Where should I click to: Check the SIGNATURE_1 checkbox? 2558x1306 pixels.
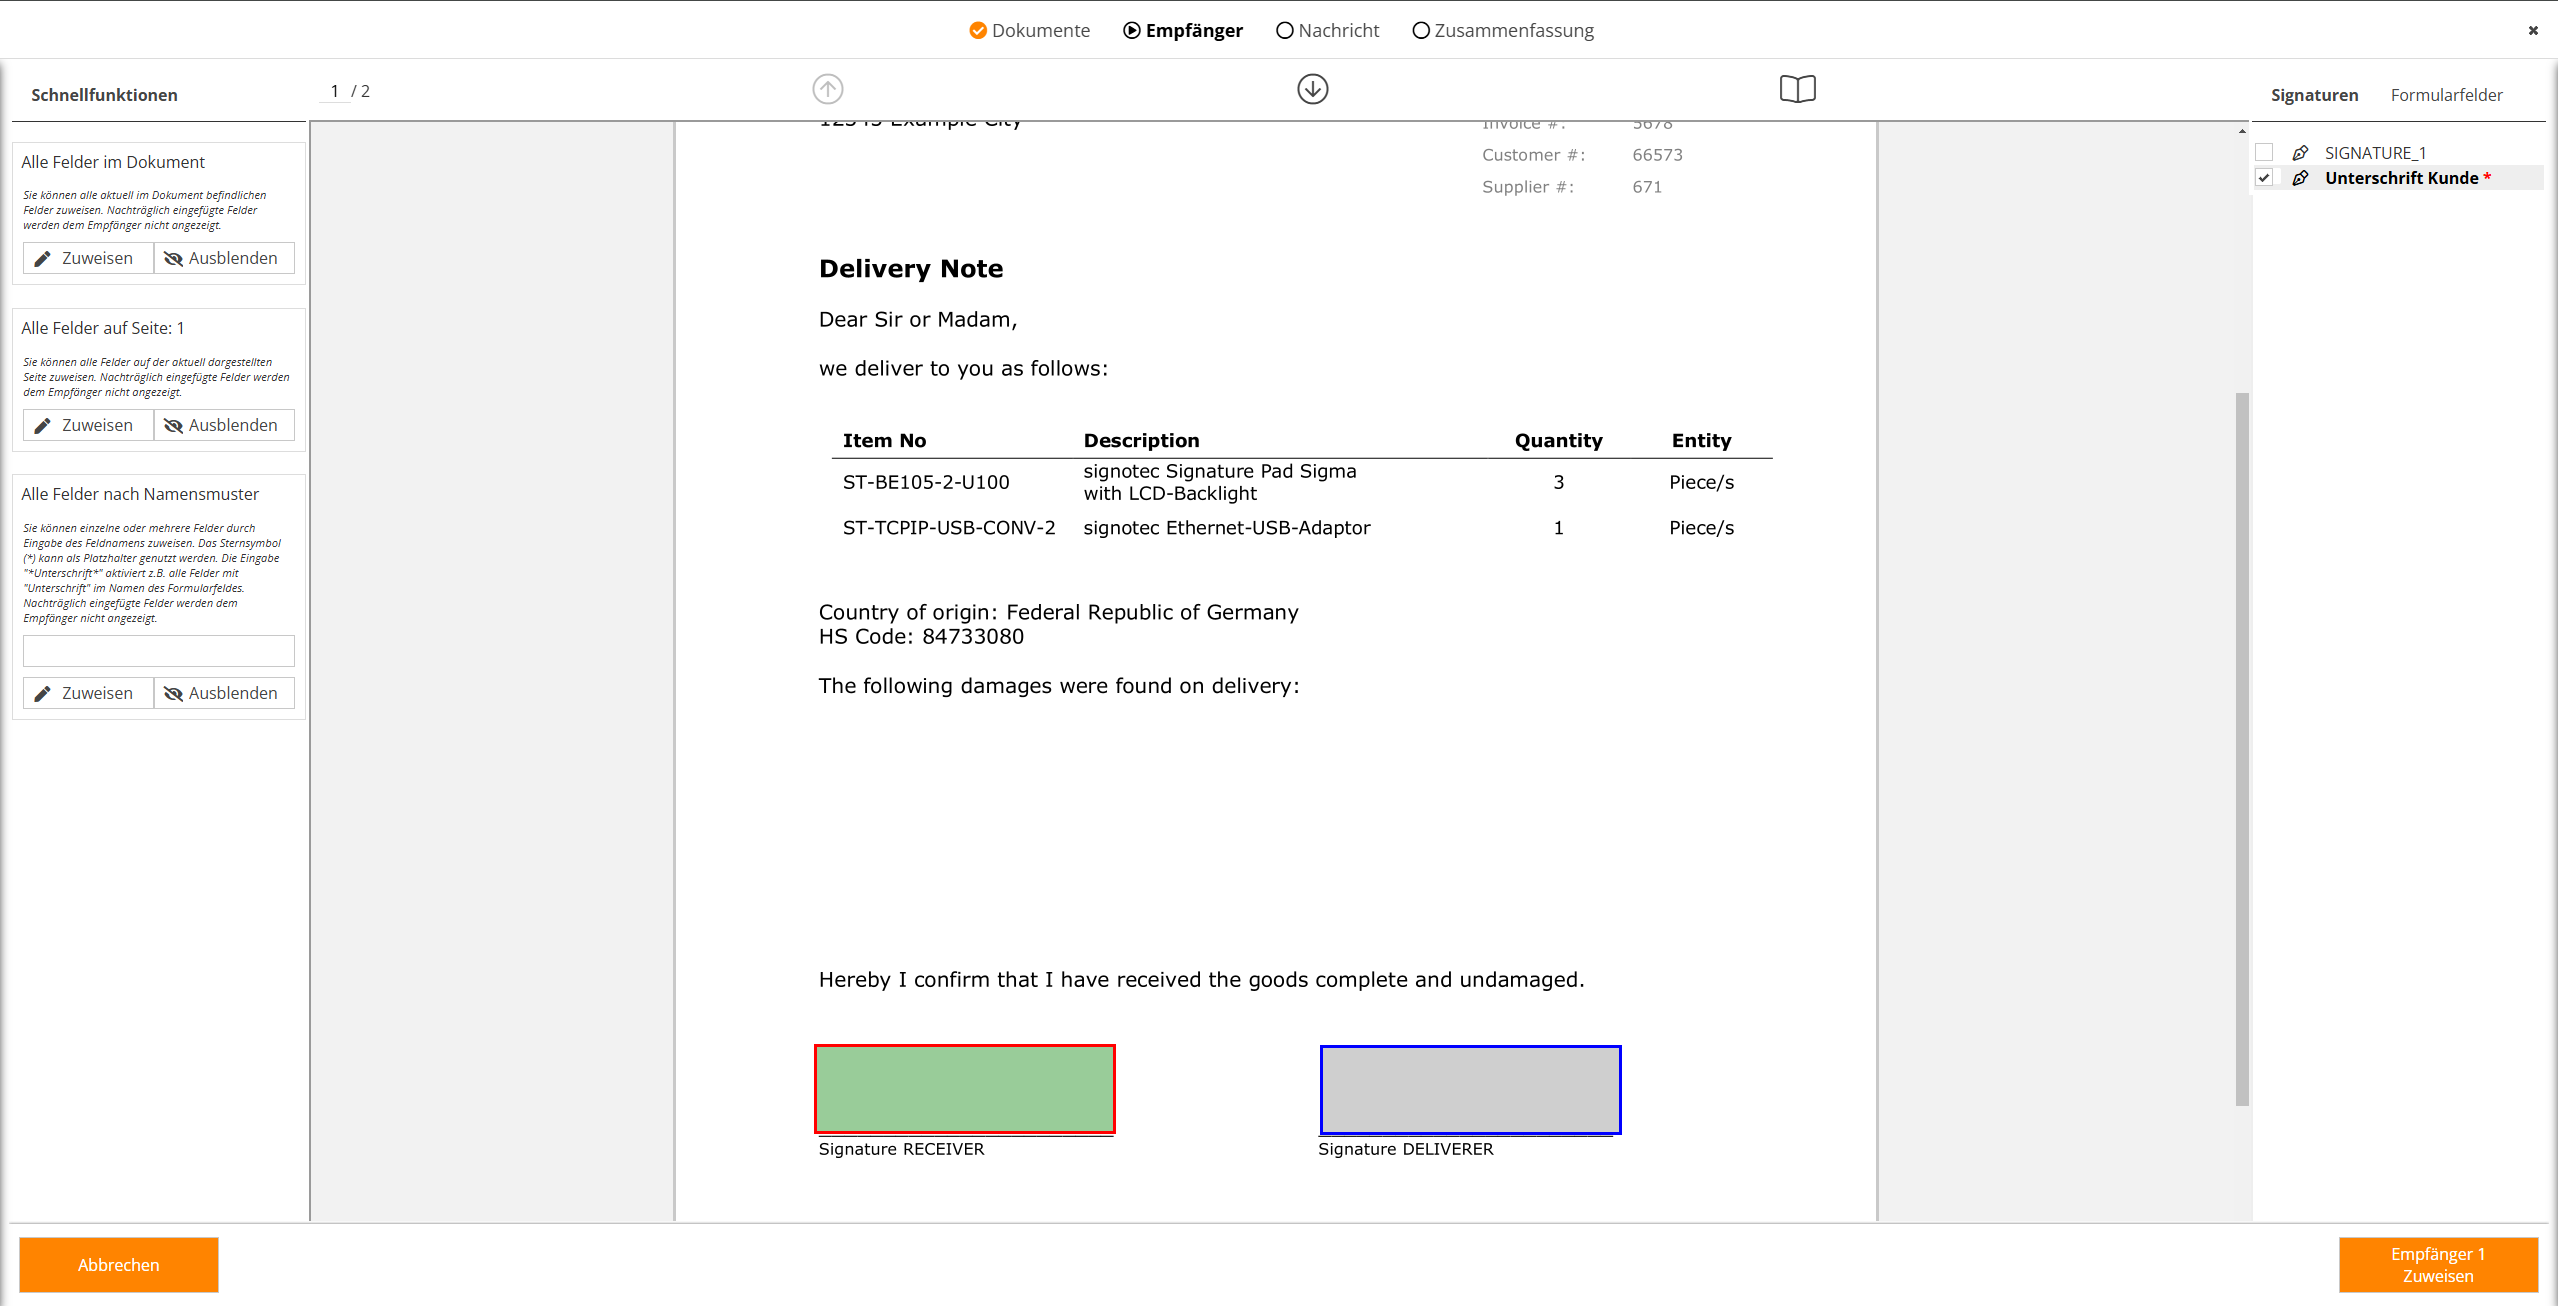(2264, 153)
